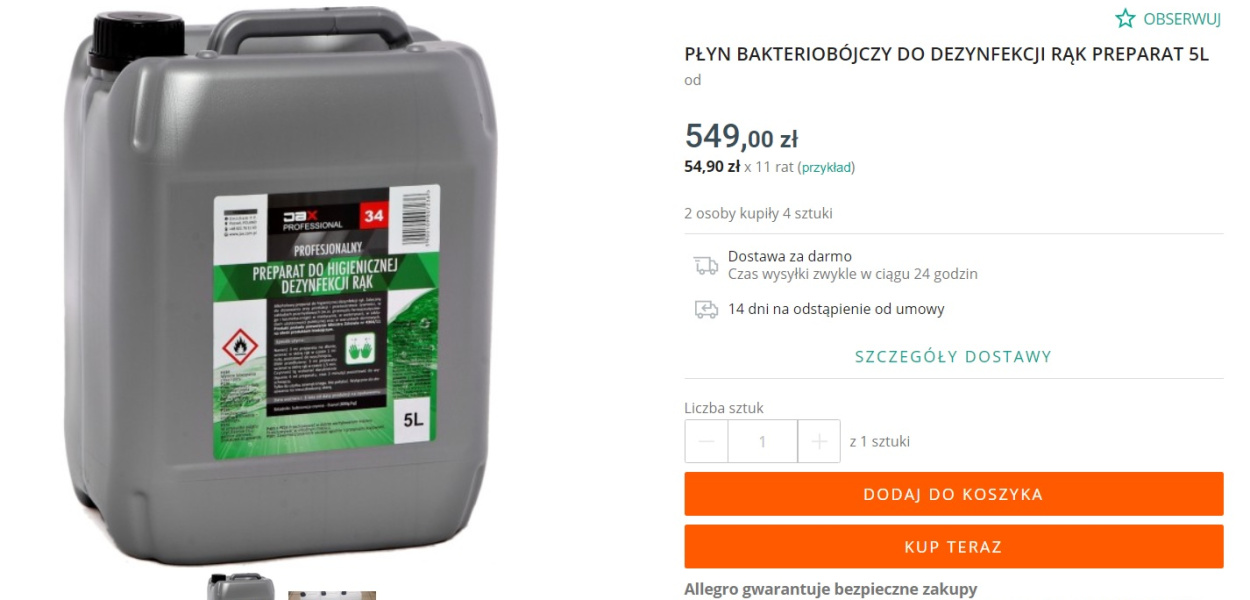
Task: Focus the quantity input field
Action: tap(763, 441)
